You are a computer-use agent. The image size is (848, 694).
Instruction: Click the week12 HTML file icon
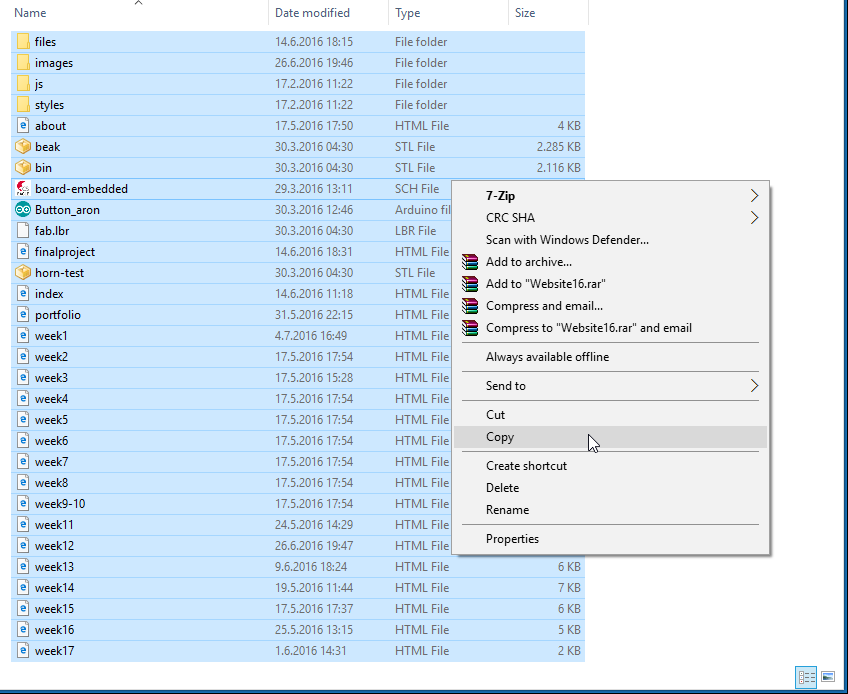pyautogui.click(x=23, y=546)
